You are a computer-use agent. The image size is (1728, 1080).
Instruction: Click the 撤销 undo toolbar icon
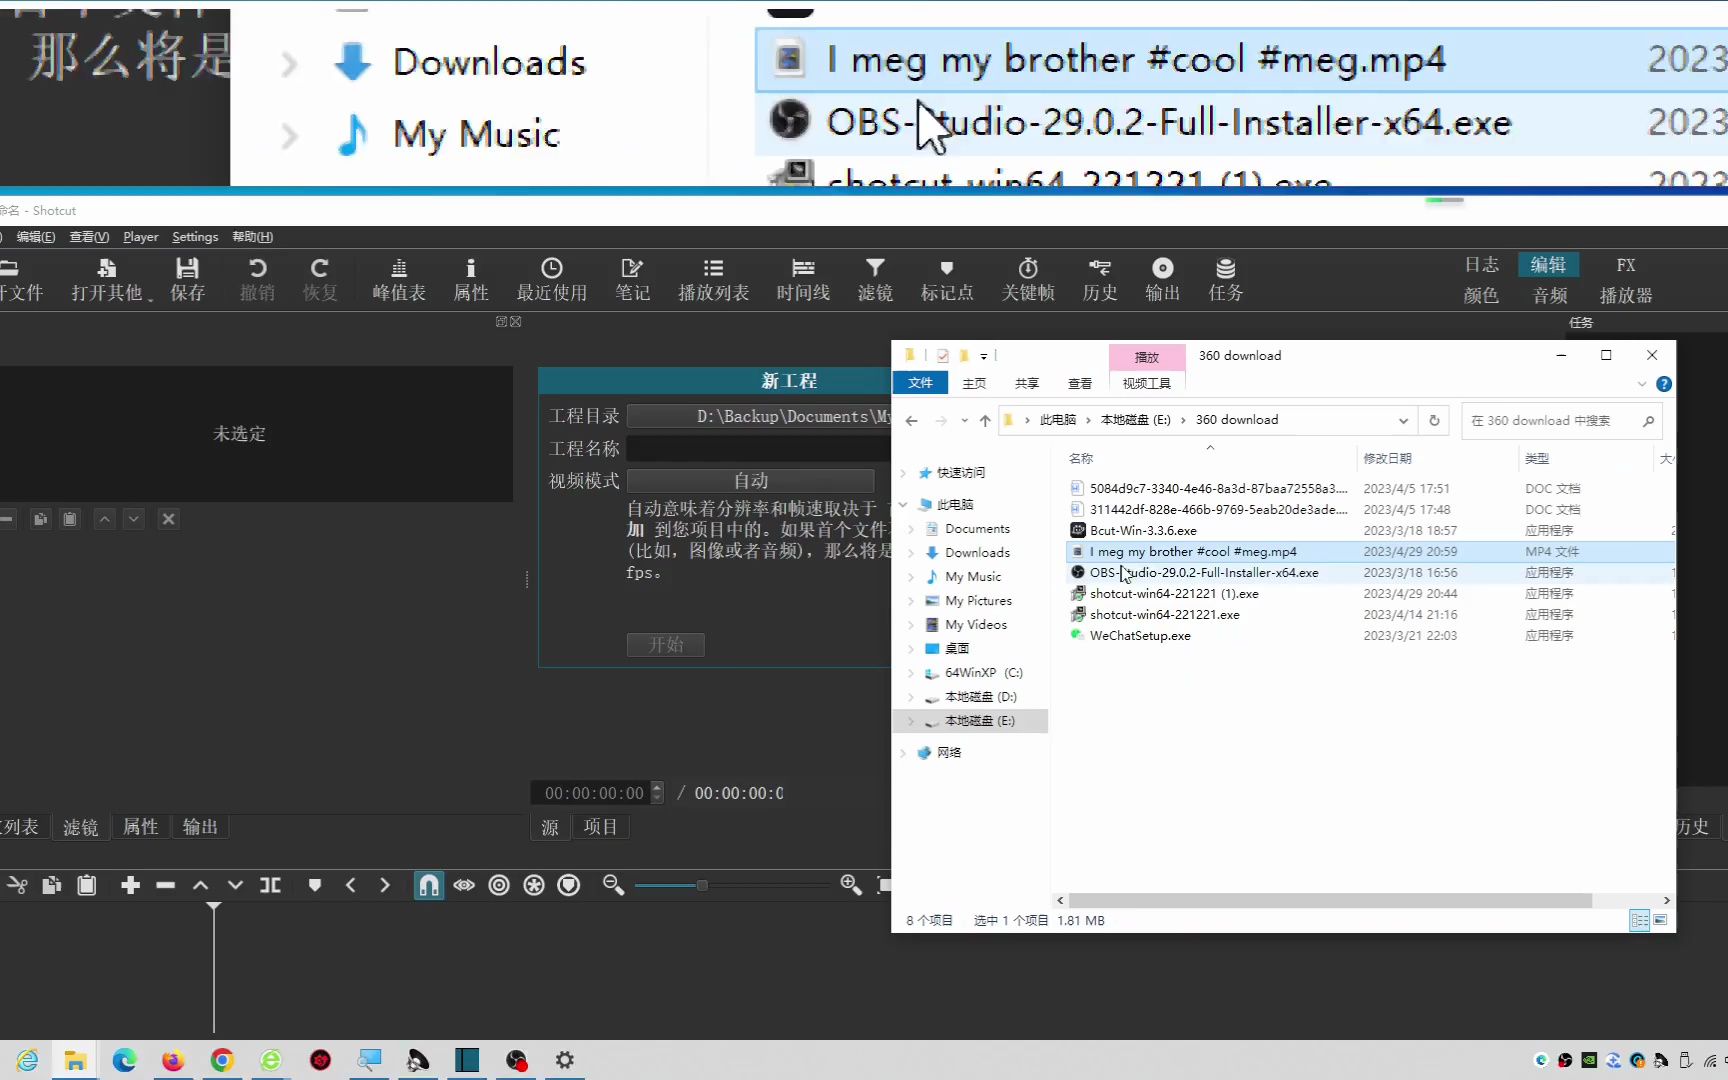tap(257, 279)
